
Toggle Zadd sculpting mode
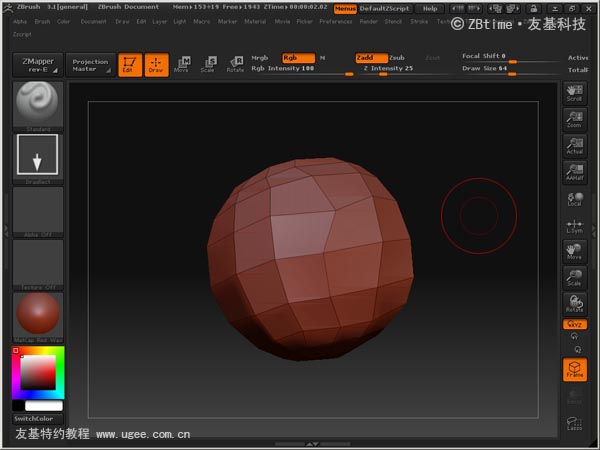(x=371, y=58)
